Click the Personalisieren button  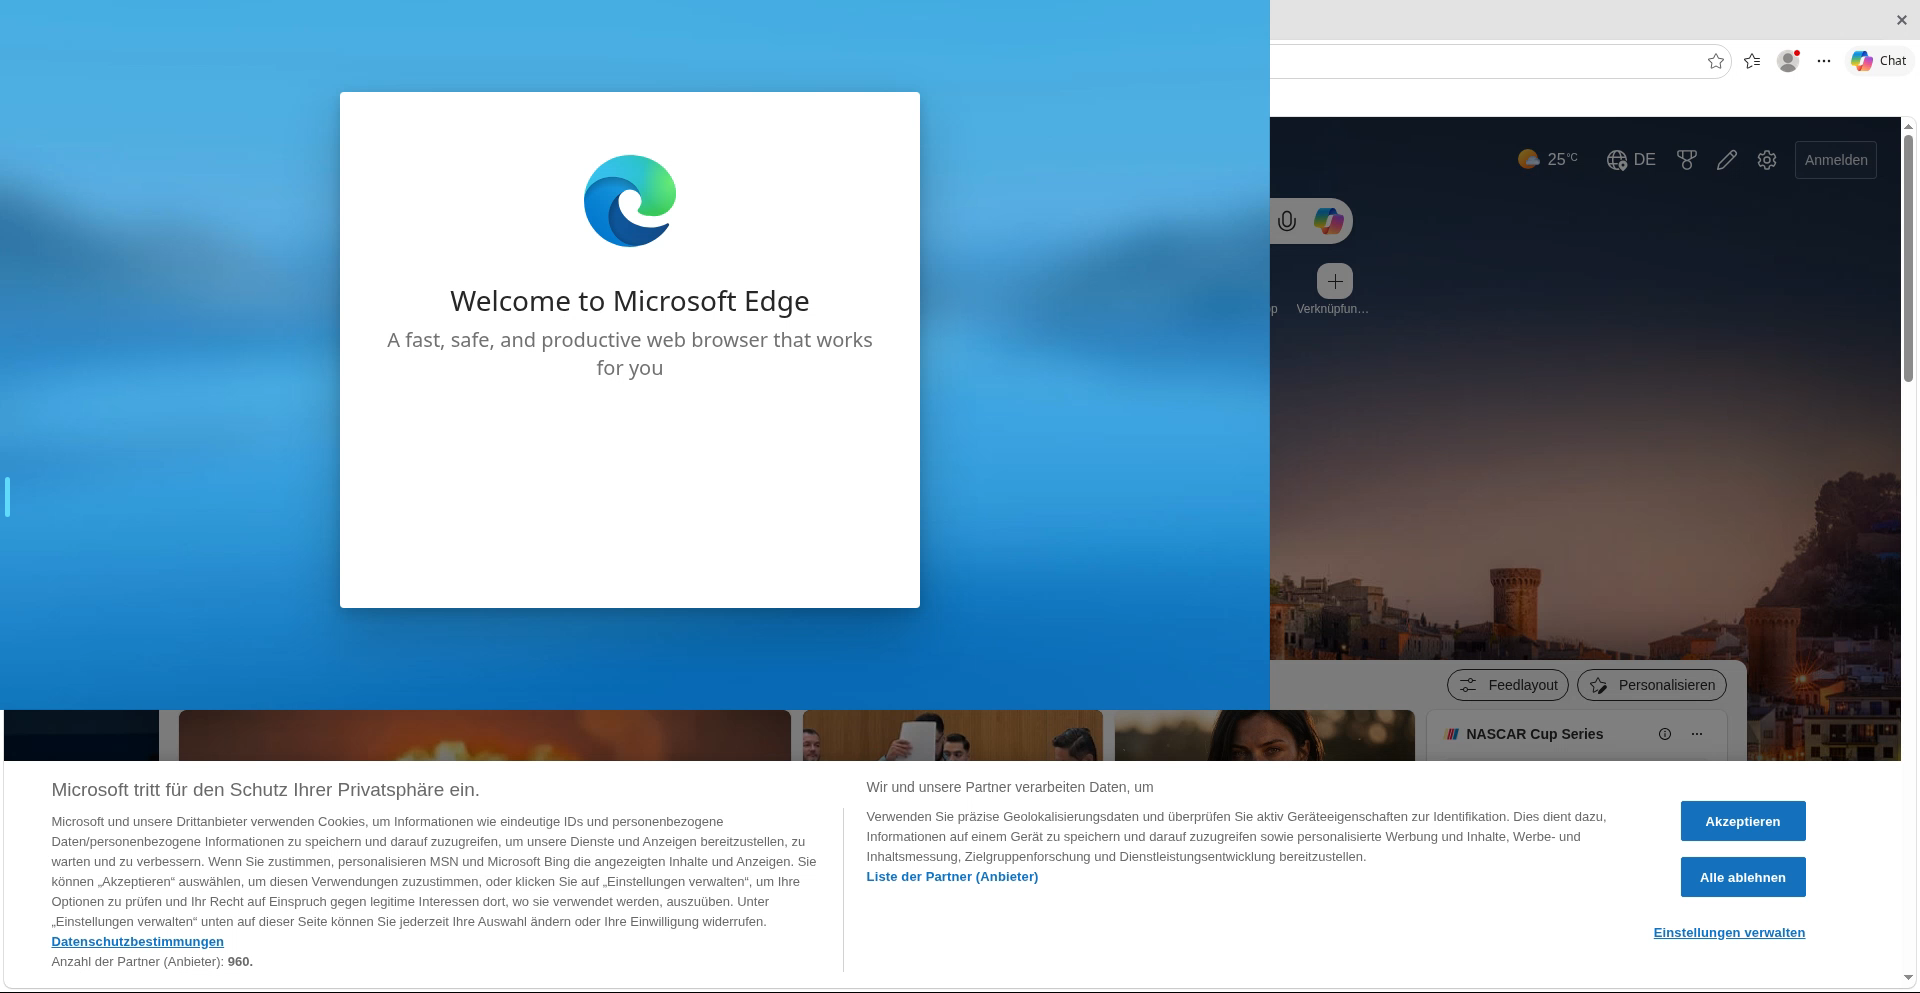pyautogui.click(x=1652, y=685)
